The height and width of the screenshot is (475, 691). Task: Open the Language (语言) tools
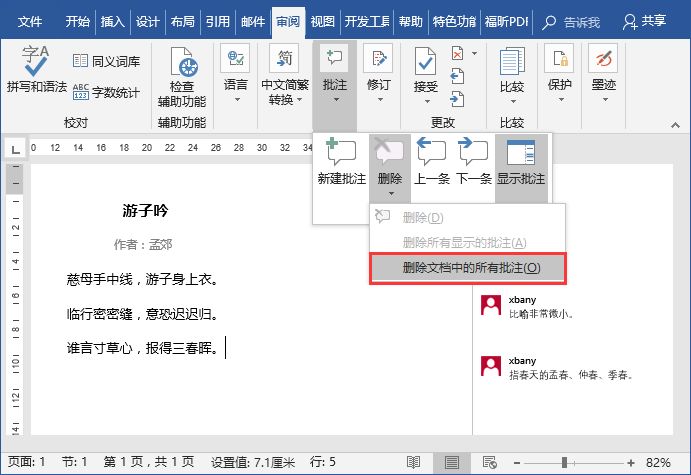click(x=235, y=59)
